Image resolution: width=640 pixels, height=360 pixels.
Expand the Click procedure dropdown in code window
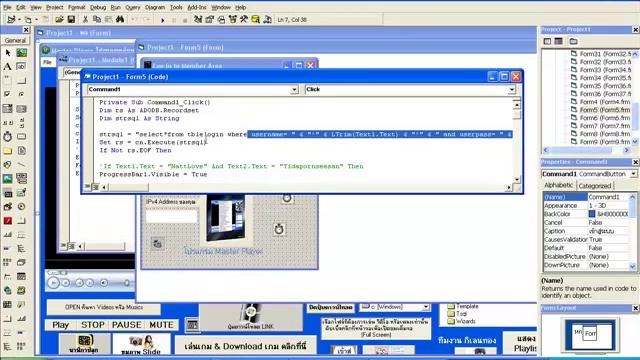511,89
